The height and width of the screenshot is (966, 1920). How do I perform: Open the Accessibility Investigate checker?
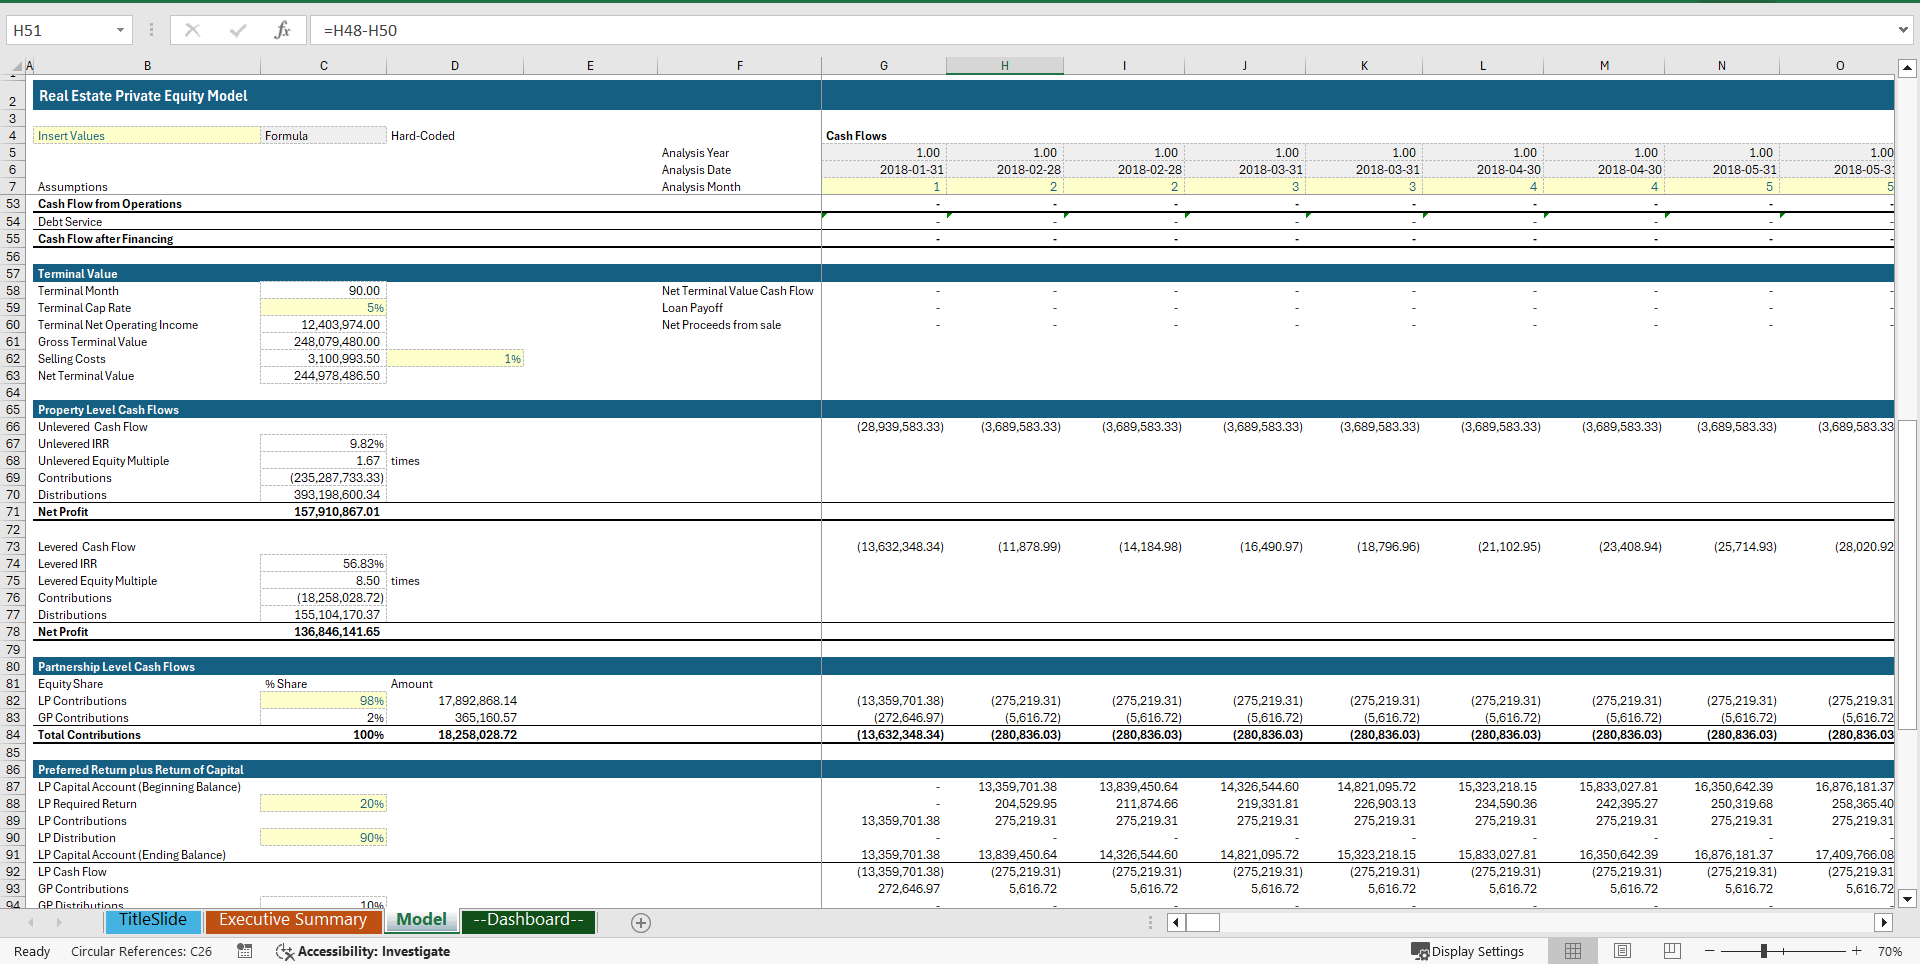point(363,951)
